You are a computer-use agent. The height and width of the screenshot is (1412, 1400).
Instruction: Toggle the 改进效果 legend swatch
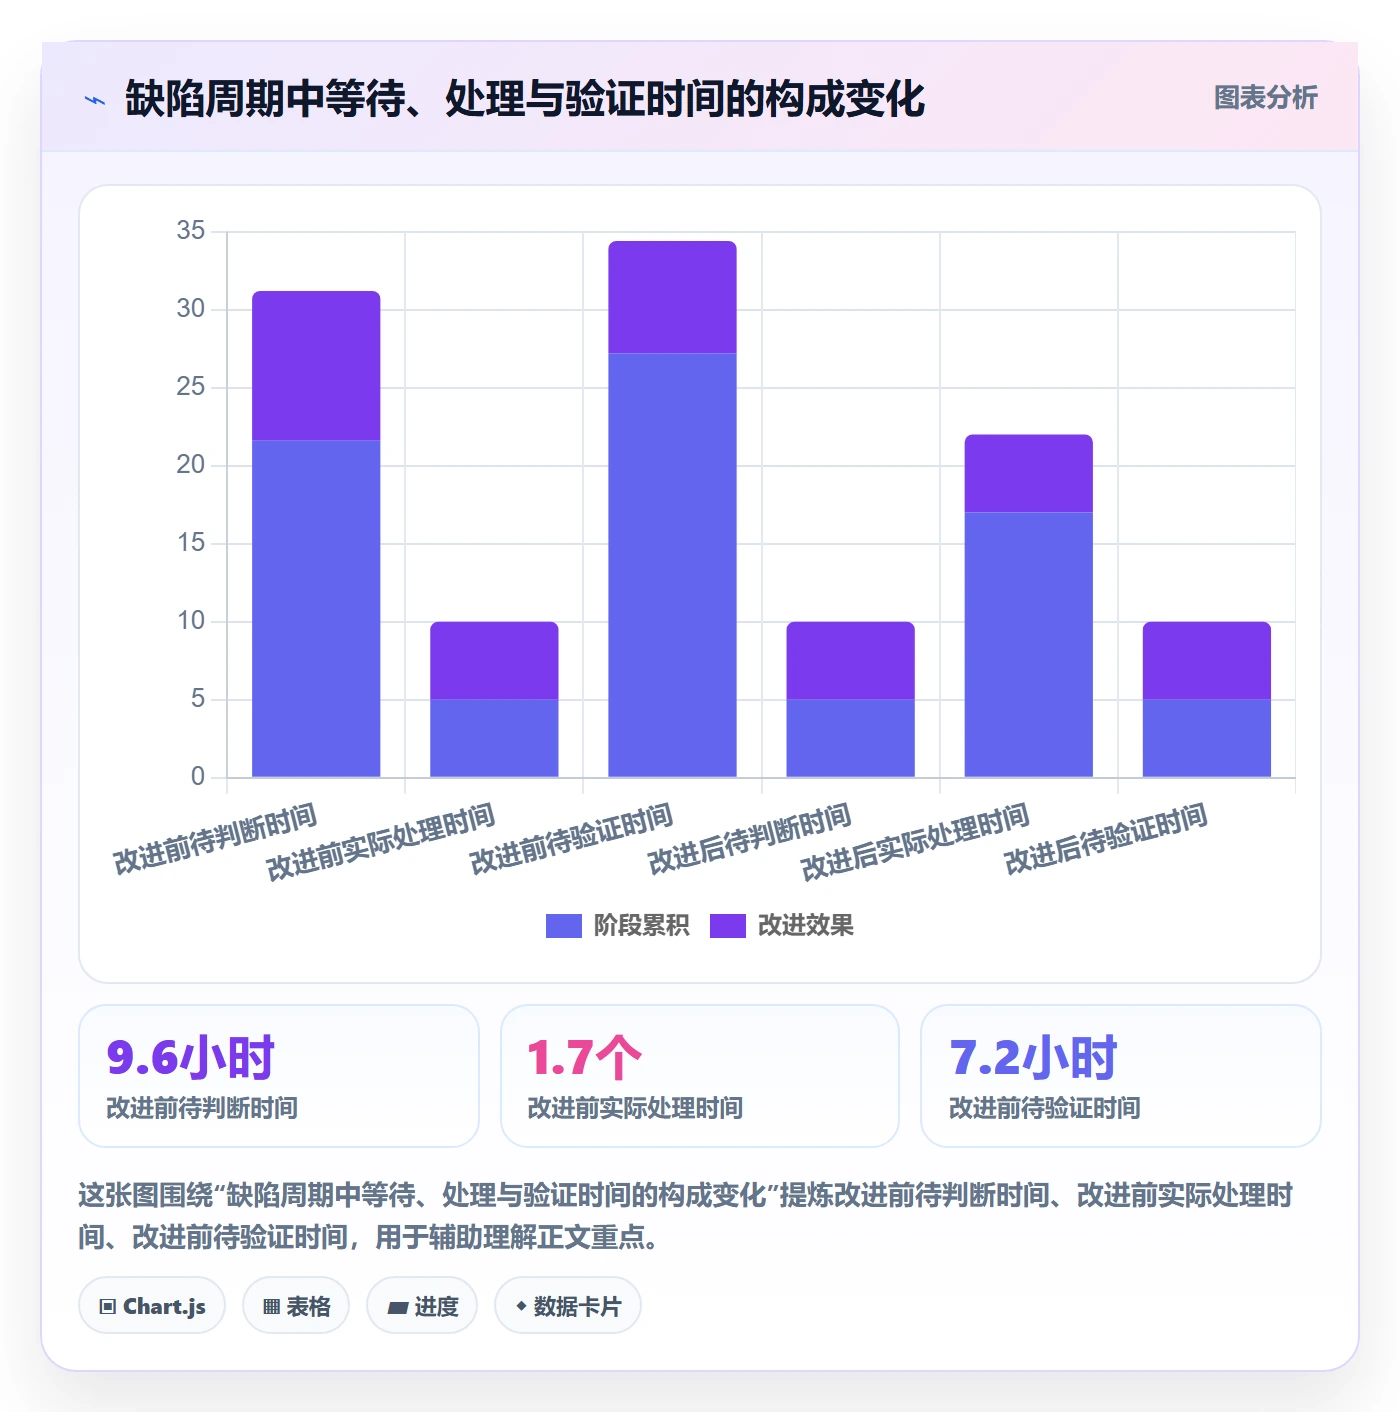(727, 926)
